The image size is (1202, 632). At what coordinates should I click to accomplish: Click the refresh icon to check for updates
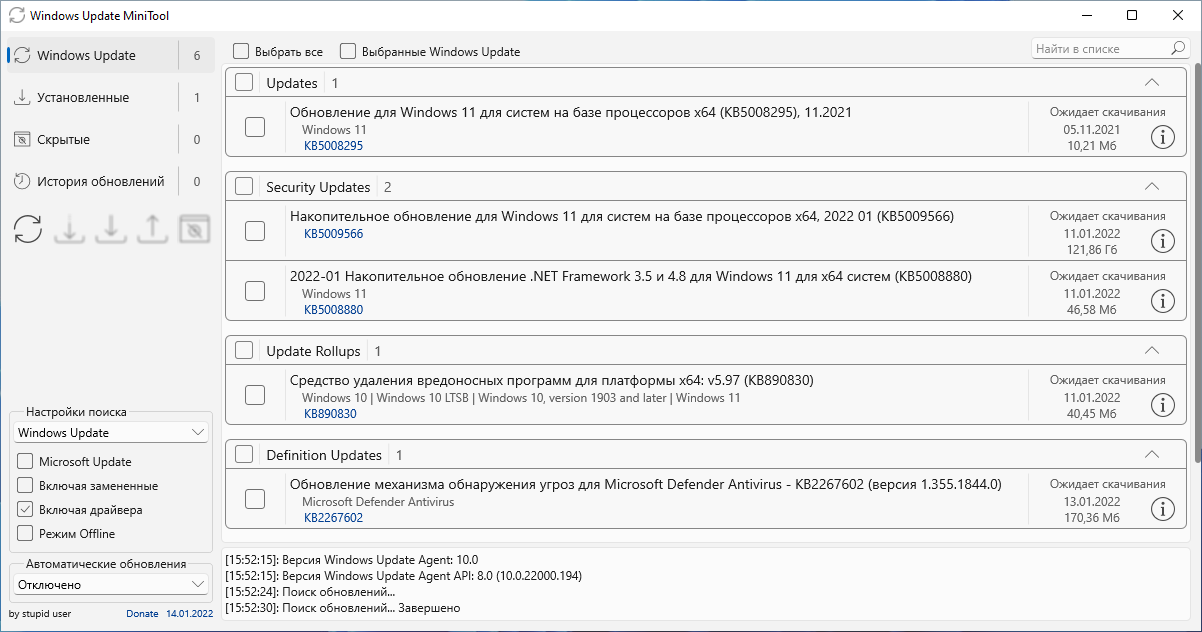point(28,229)
